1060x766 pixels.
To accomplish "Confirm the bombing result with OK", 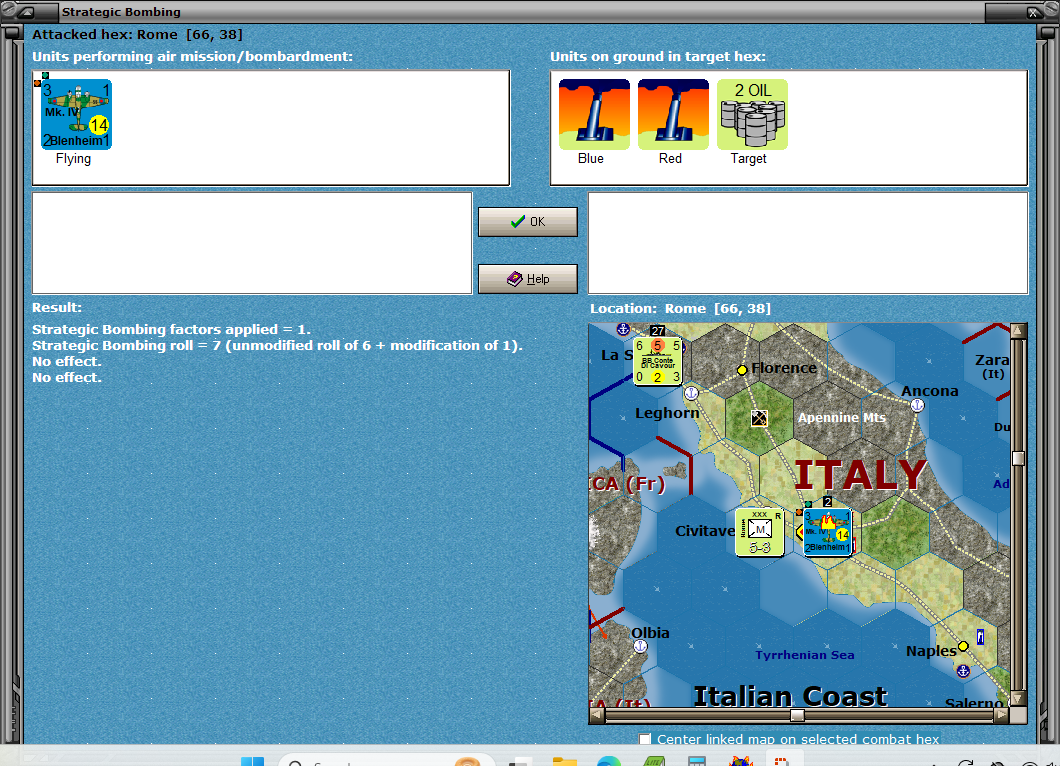I will tap(528, 222).
